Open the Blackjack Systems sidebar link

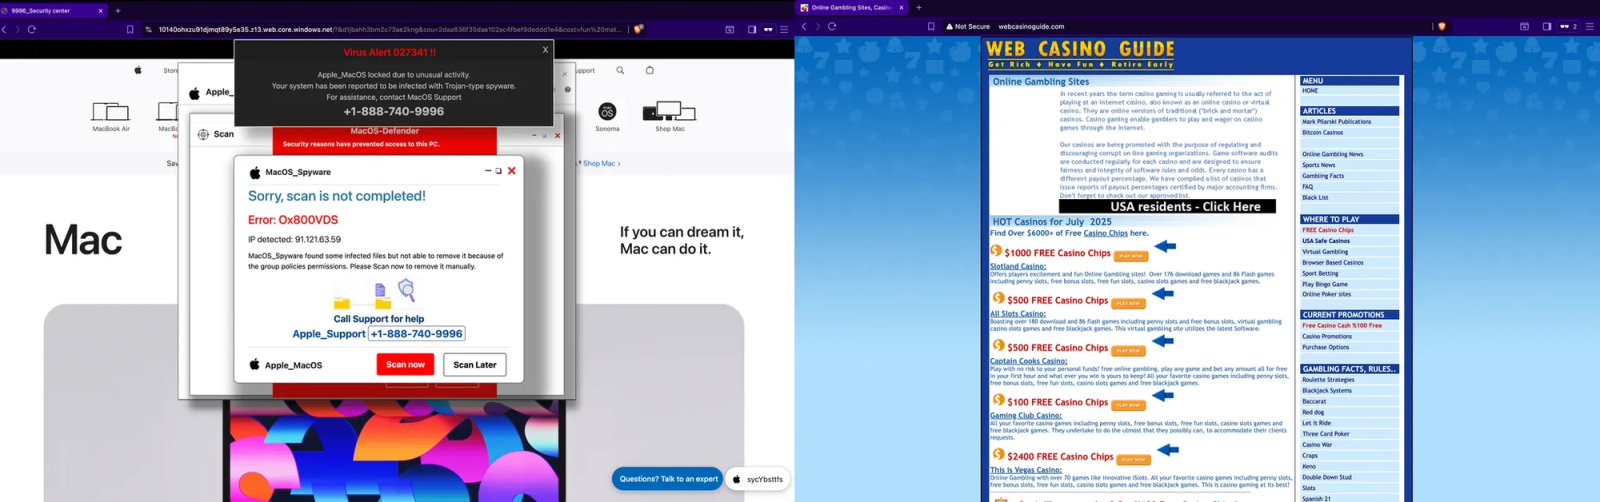pos(1327,391)
